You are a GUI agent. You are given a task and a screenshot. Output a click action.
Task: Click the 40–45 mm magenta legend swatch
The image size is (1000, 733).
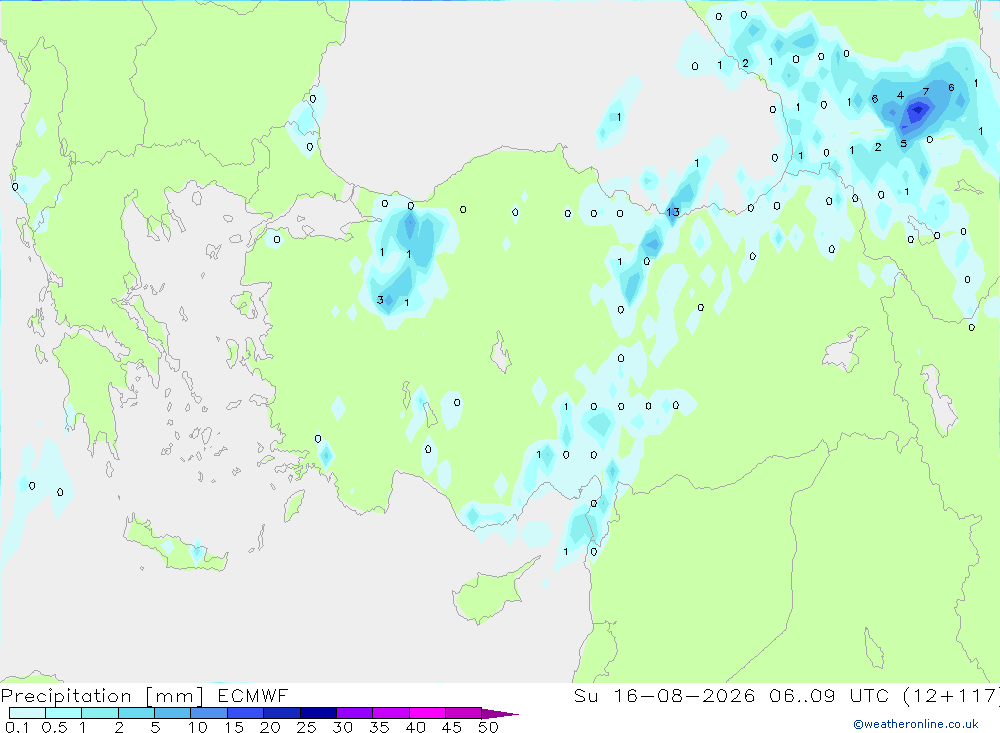point(427,713)
